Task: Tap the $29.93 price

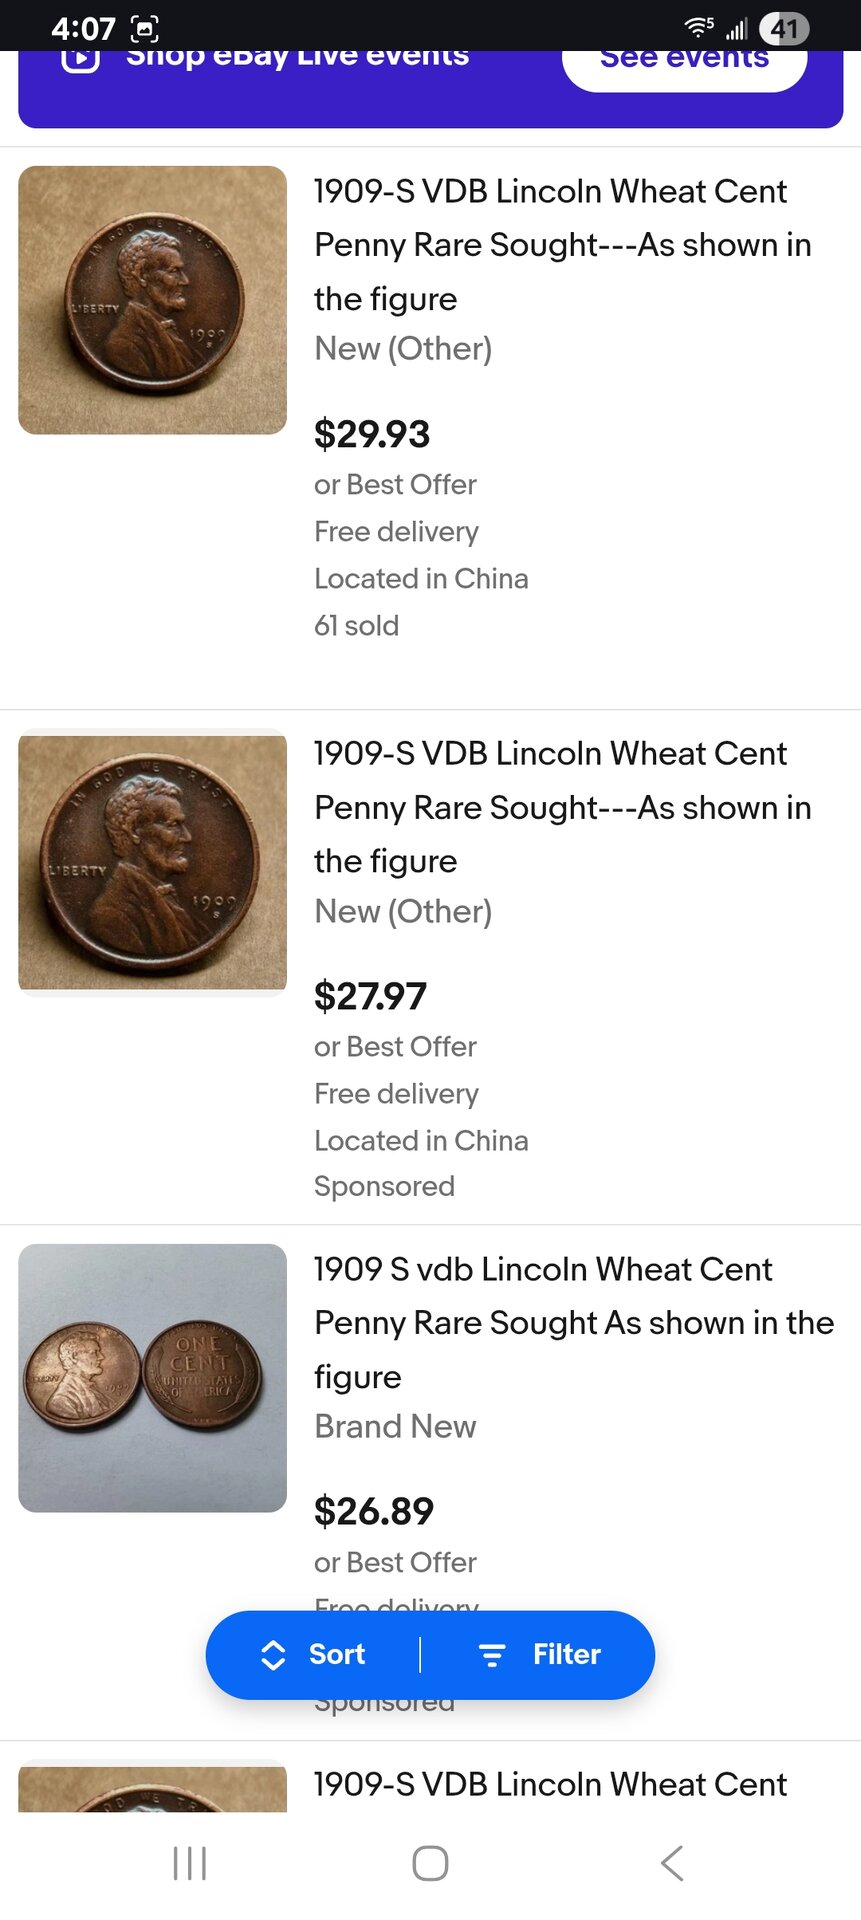Action: coord(372,434)
